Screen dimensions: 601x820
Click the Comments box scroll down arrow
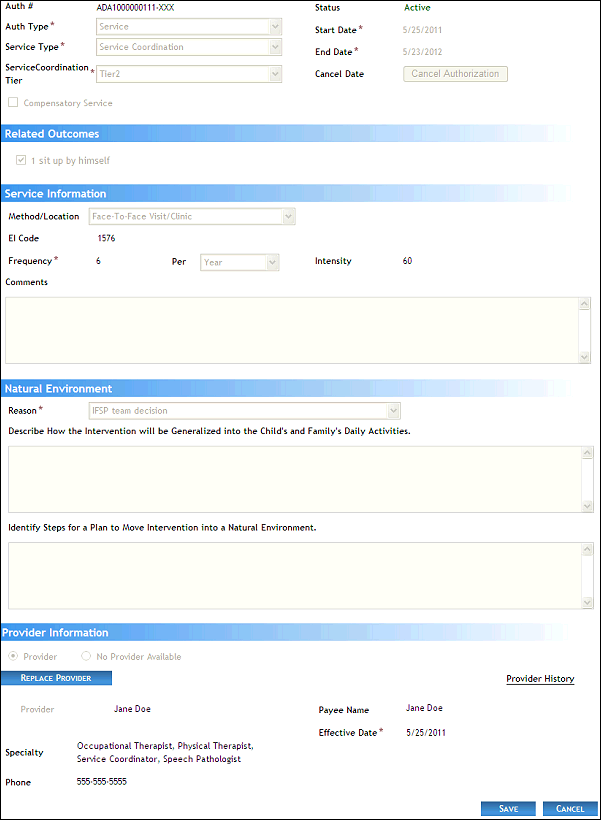tap(585, 356)
